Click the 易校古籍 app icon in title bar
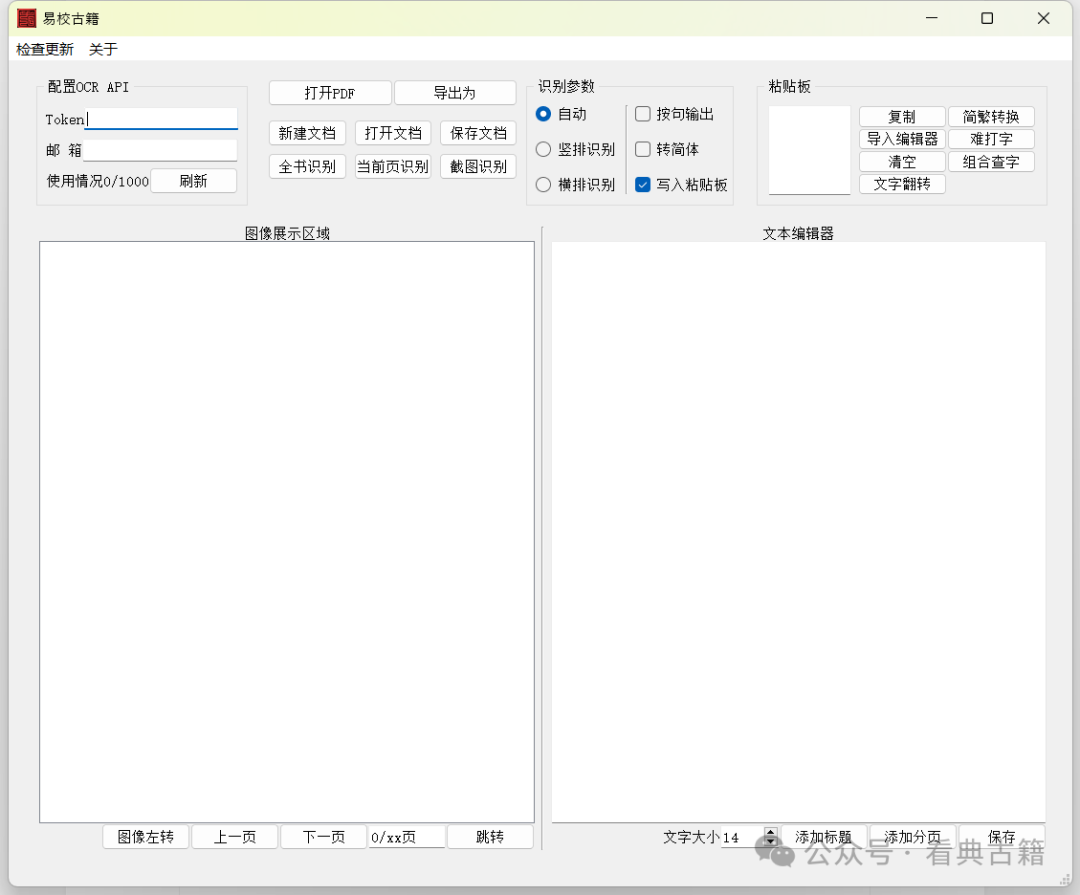 pyautogui.click(x=27, y=18)
